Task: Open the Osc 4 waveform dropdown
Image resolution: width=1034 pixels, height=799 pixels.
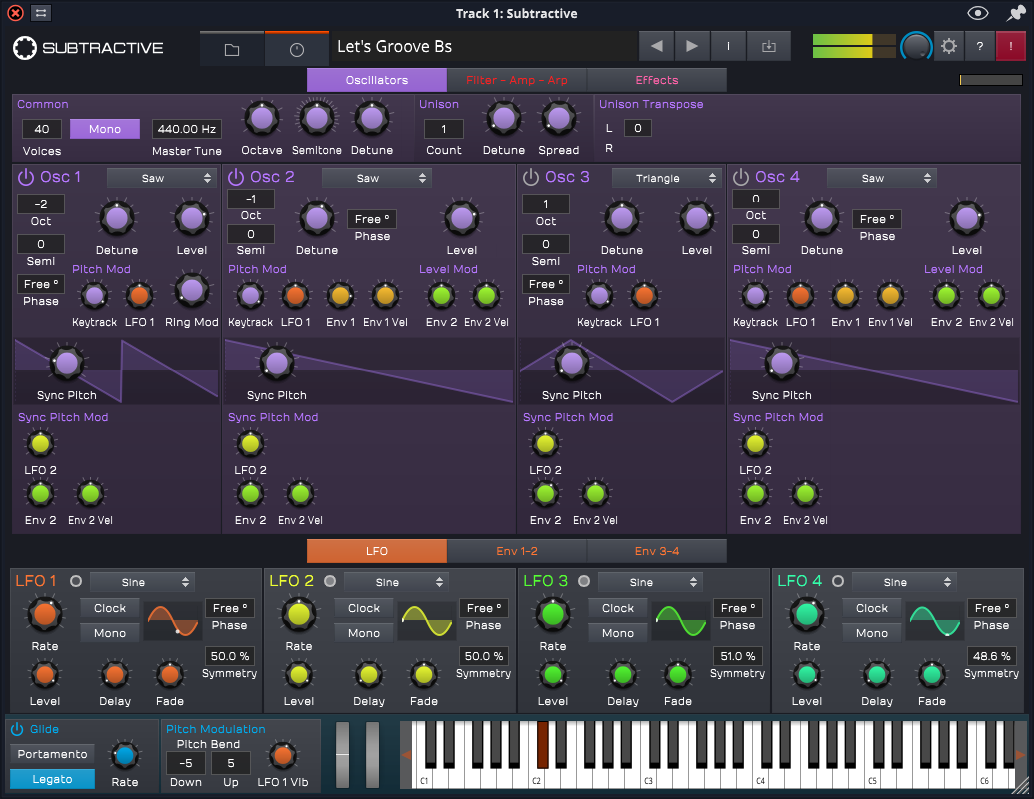Action: (x=882, y=178)
